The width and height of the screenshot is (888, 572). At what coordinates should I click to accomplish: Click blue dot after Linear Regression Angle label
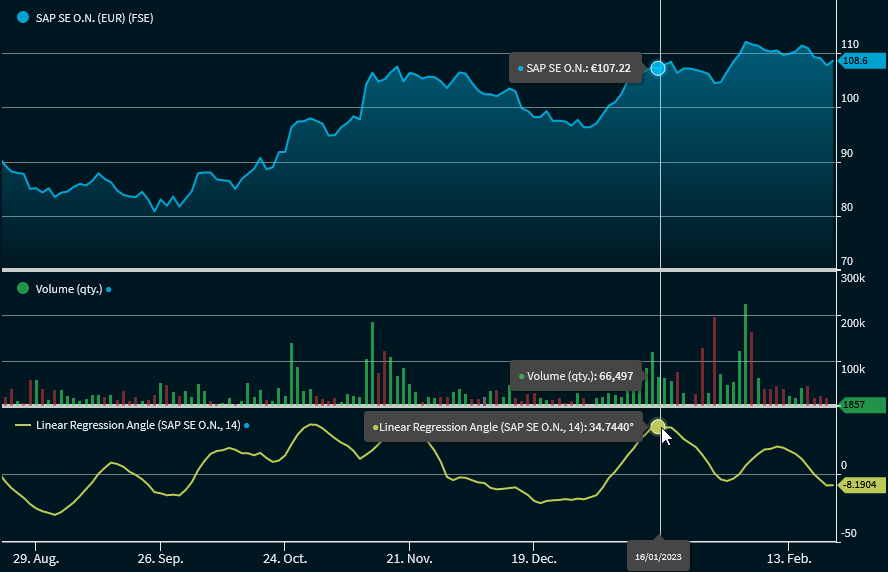point(247,425)
